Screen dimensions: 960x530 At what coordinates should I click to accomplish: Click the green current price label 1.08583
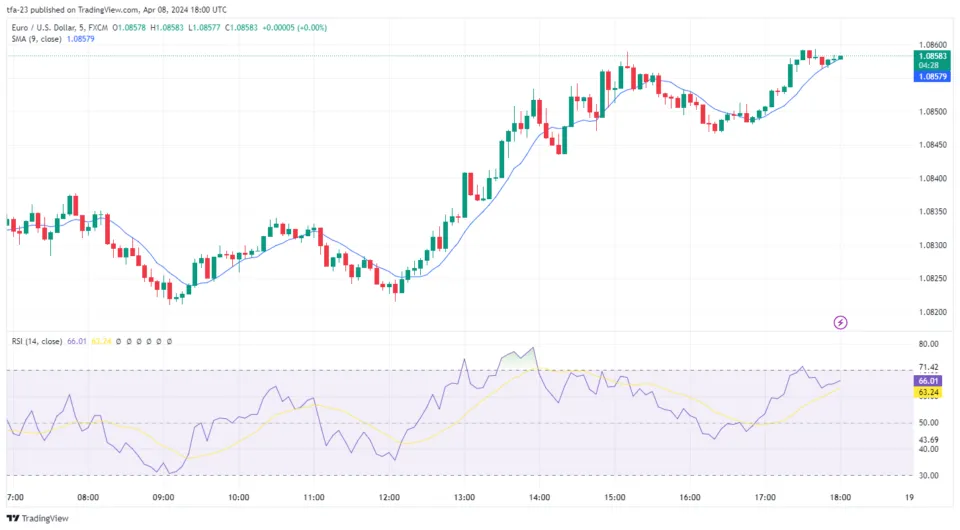coord(932,57)
